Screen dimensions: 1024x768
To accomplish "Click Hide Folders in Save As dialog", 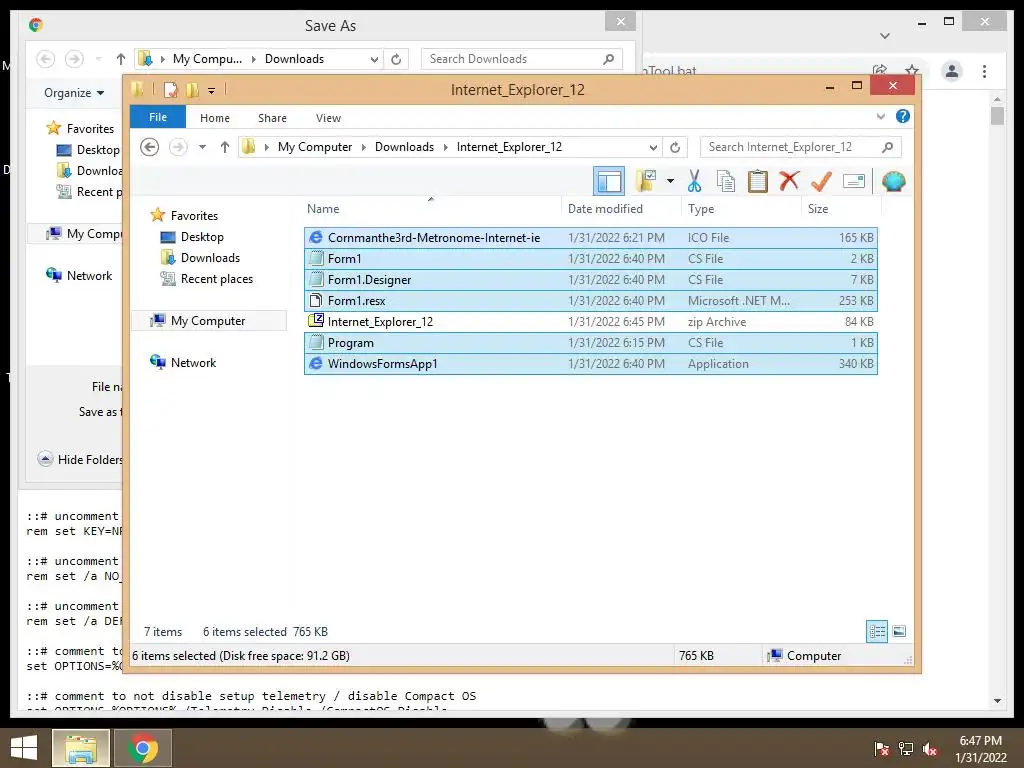I will 80,459.
